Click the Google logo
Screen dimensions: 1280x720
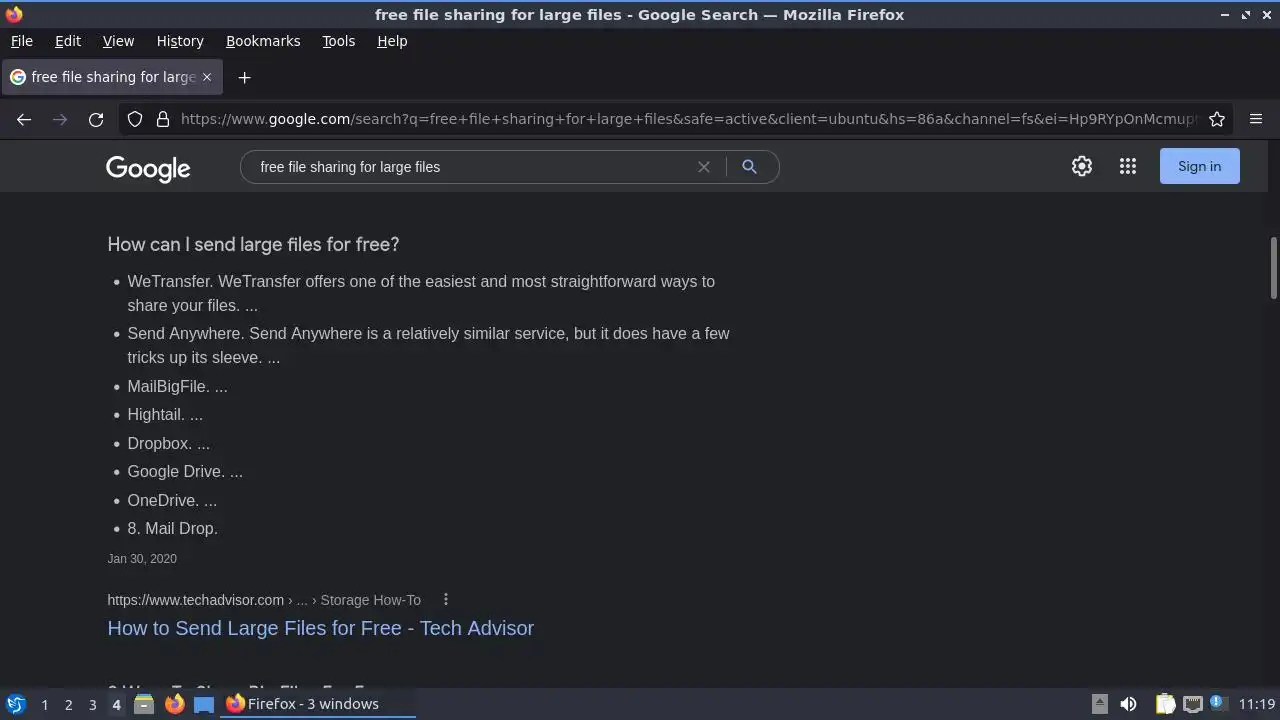click(x=148, y=168)
